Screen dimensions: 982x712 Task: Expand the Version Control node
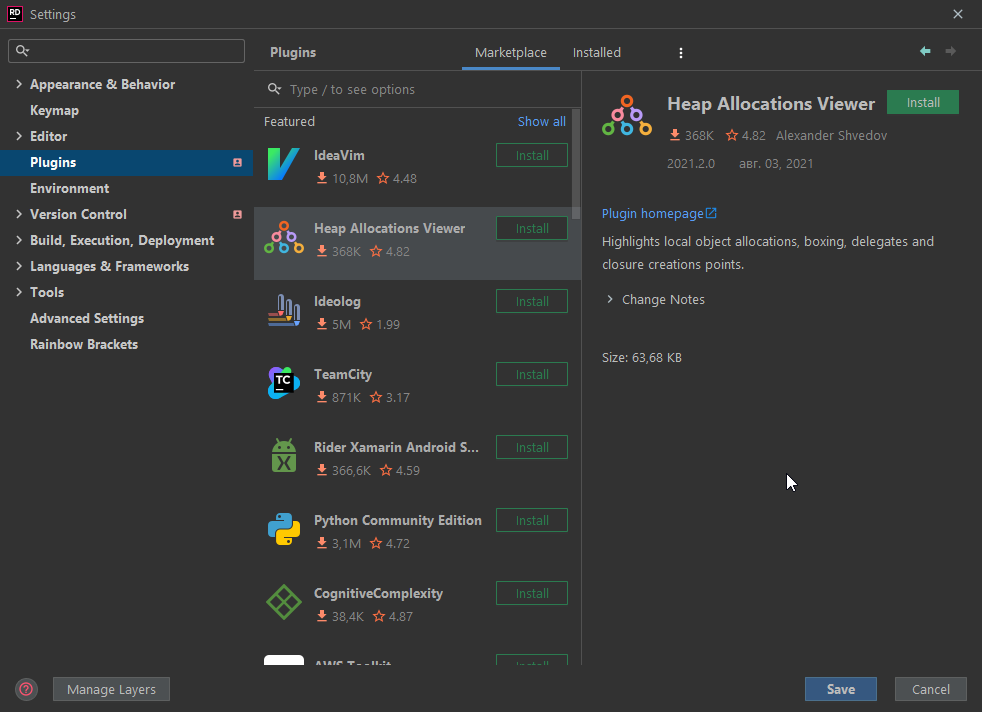(x=19, y=214)
